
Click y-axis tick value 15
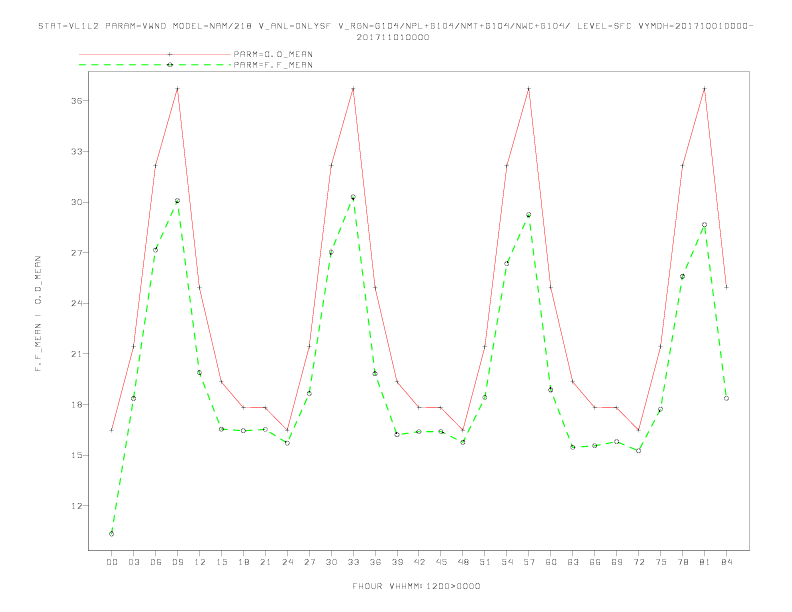pyautogui.click(x=76, y=455)
